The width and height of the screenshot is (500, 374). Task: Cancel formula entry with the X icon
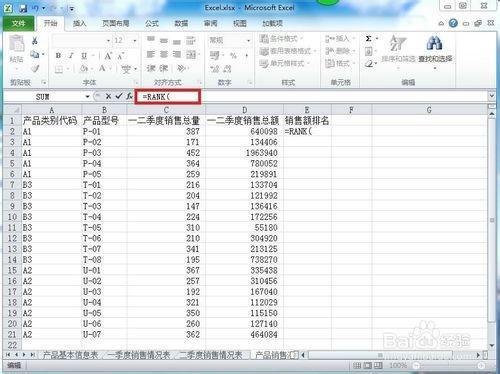point(108,96)
